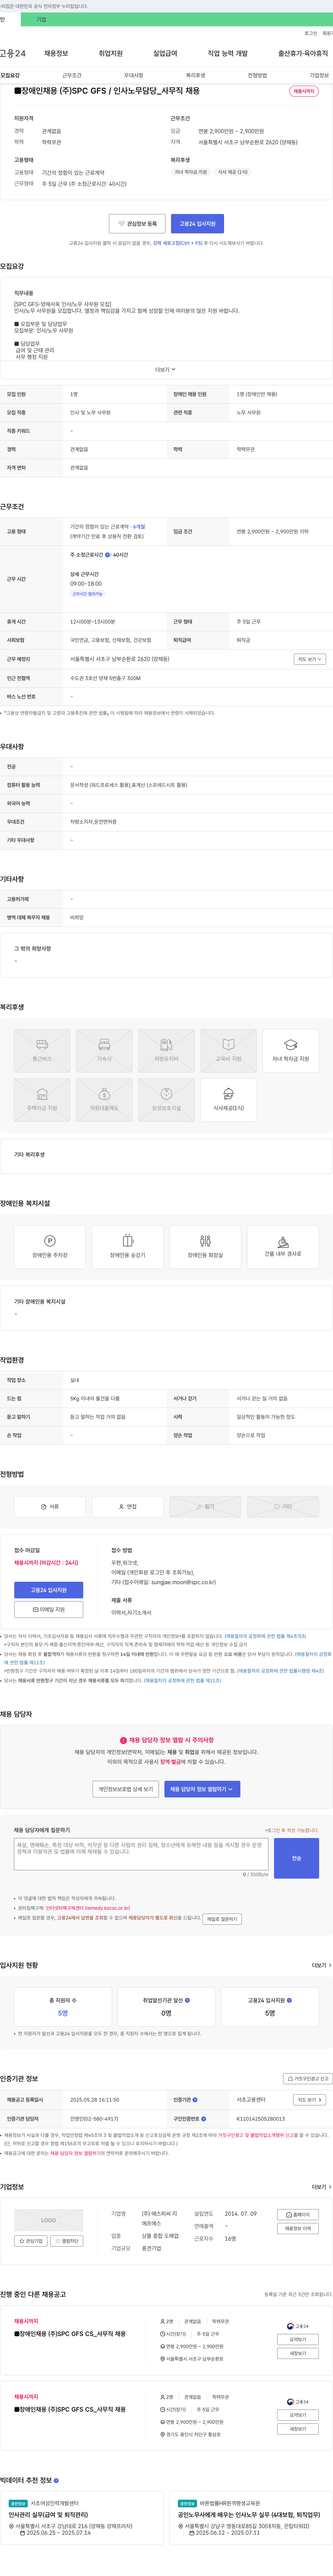Select the 기숙사 welfare icon
The width and height of the screenshot is (333, 2576).
click(104, 1051)
